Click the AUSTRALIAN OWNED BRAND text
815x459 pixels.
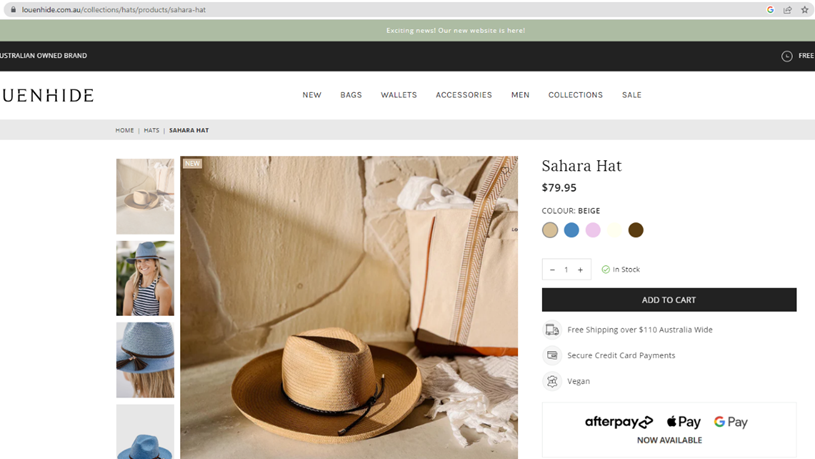coord(43,56)
